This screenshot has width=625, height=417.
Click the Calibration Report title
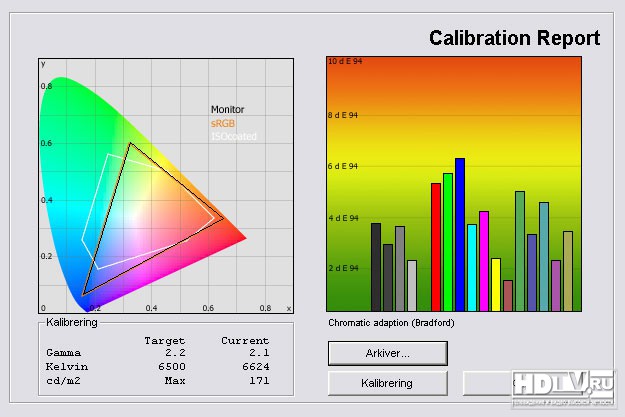click(514, 38)
